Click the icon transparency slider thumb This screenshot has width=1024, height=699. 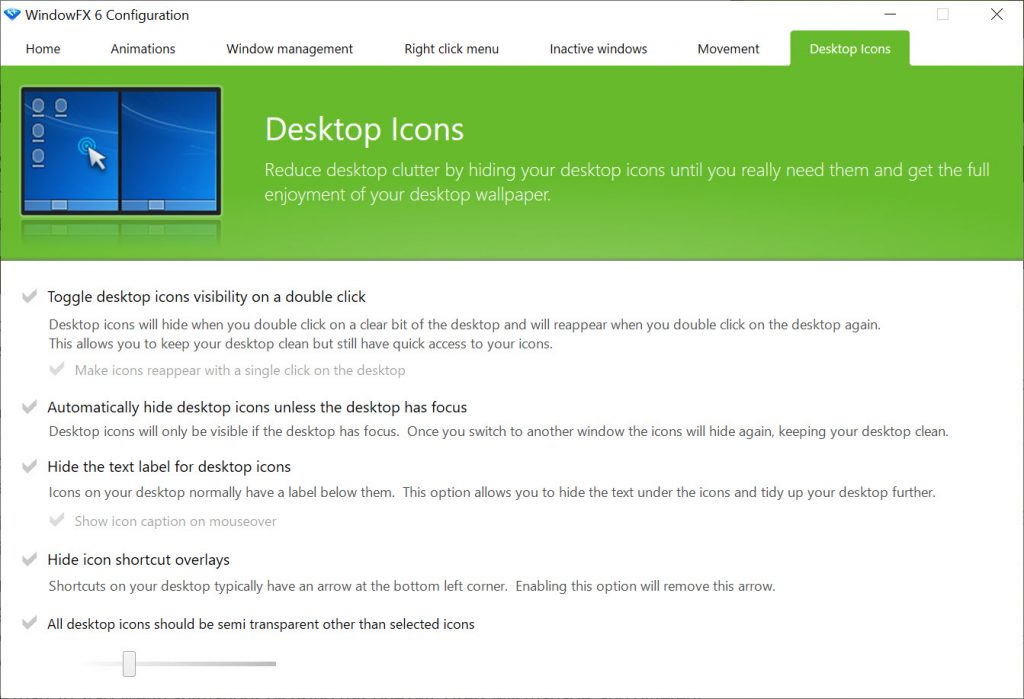pyautogui.click(x=129, y=664)
